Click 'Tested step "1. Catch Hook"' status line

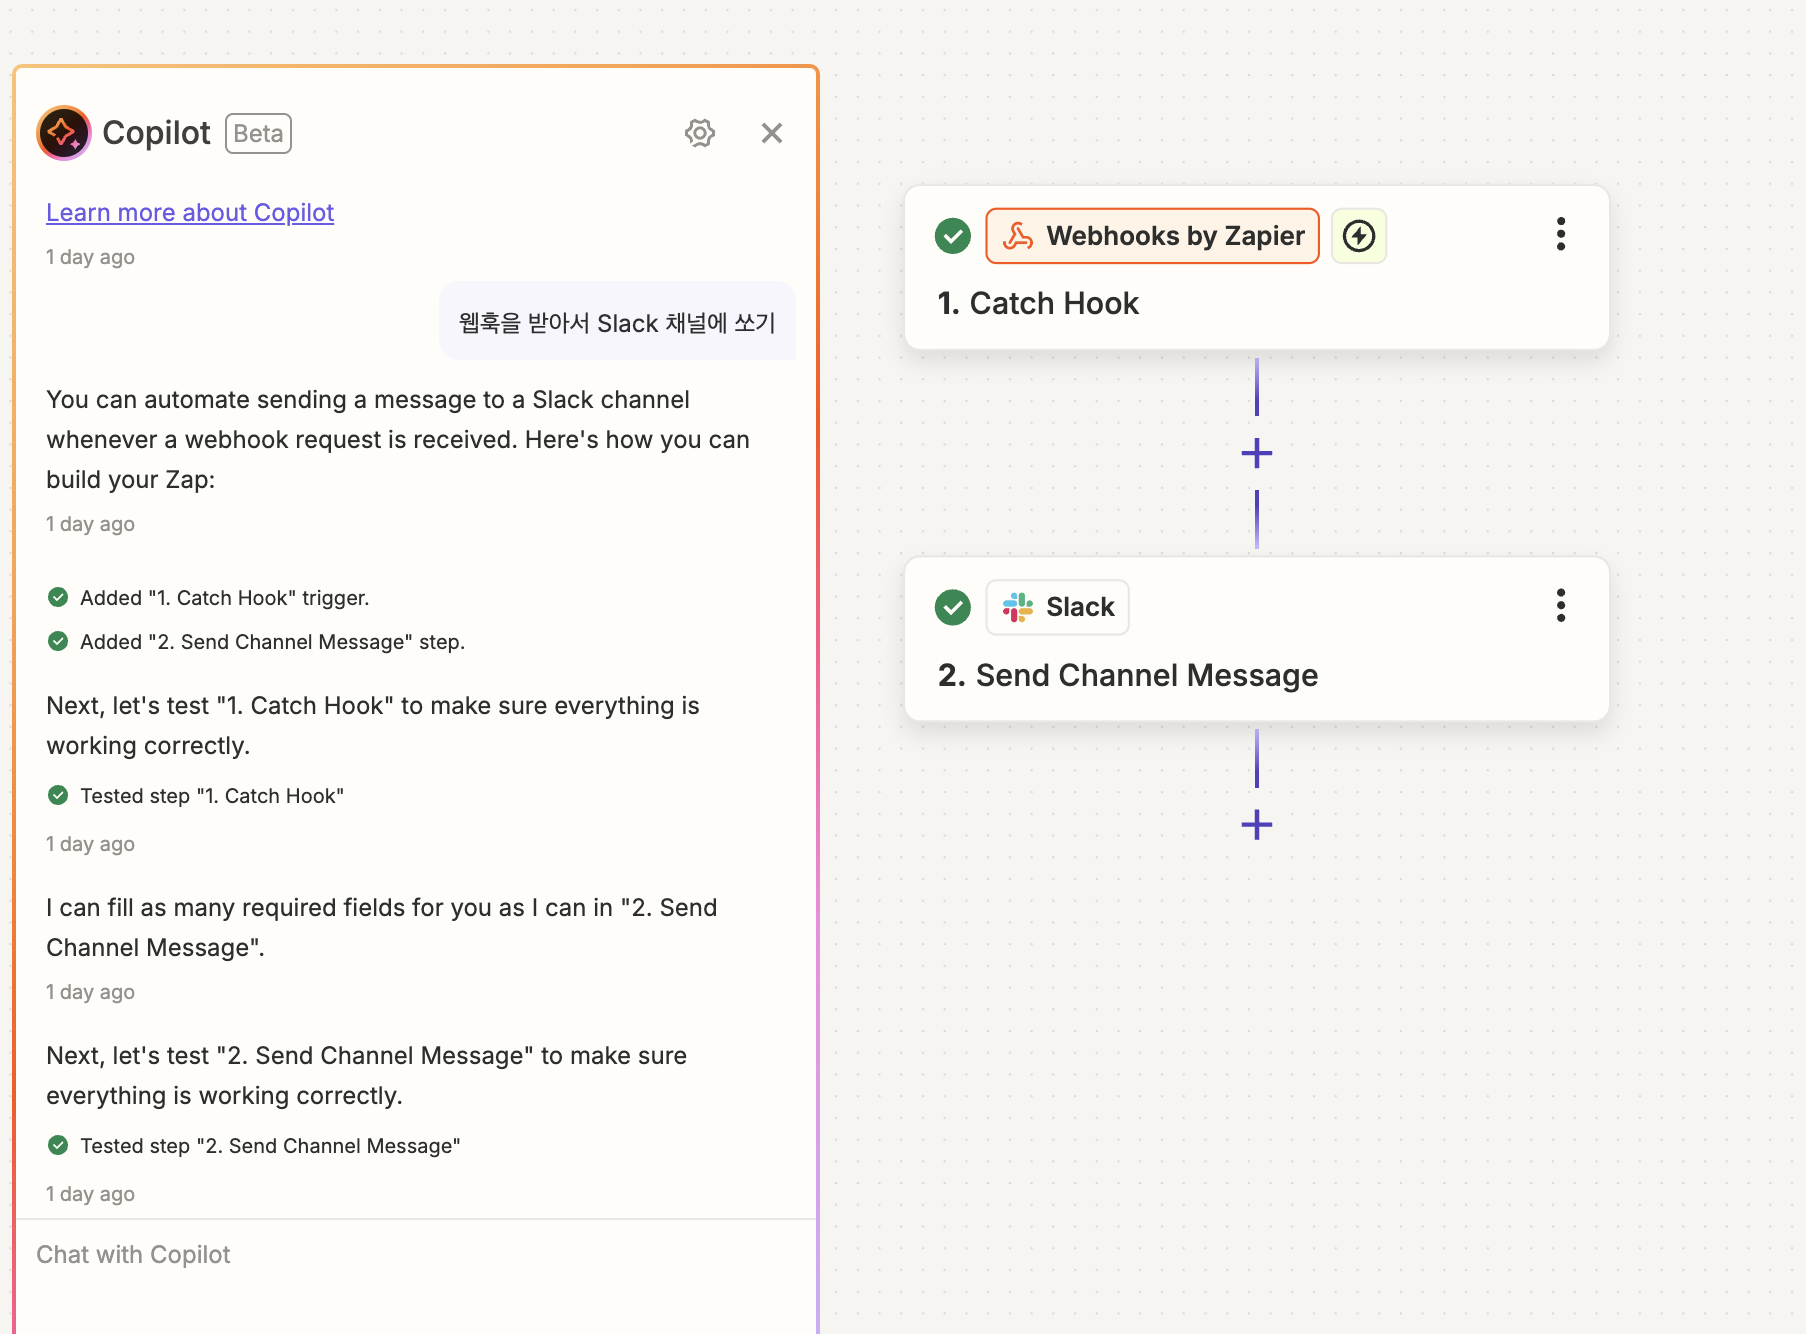196,796
